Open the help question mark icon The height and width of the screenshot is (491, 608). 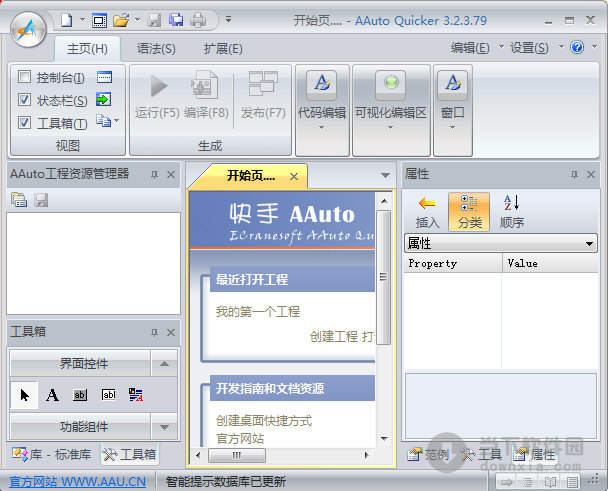577,47
